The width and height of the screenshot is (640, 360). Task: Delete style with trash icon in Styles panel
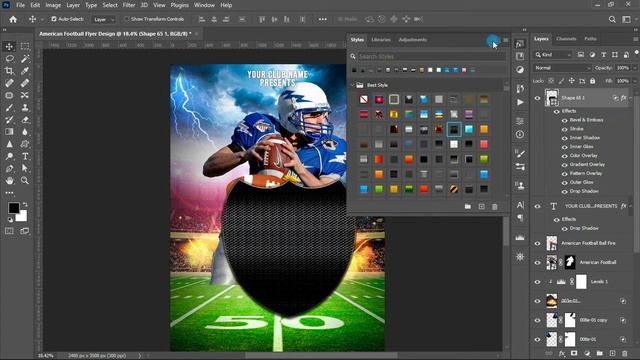tap(495, 207)
